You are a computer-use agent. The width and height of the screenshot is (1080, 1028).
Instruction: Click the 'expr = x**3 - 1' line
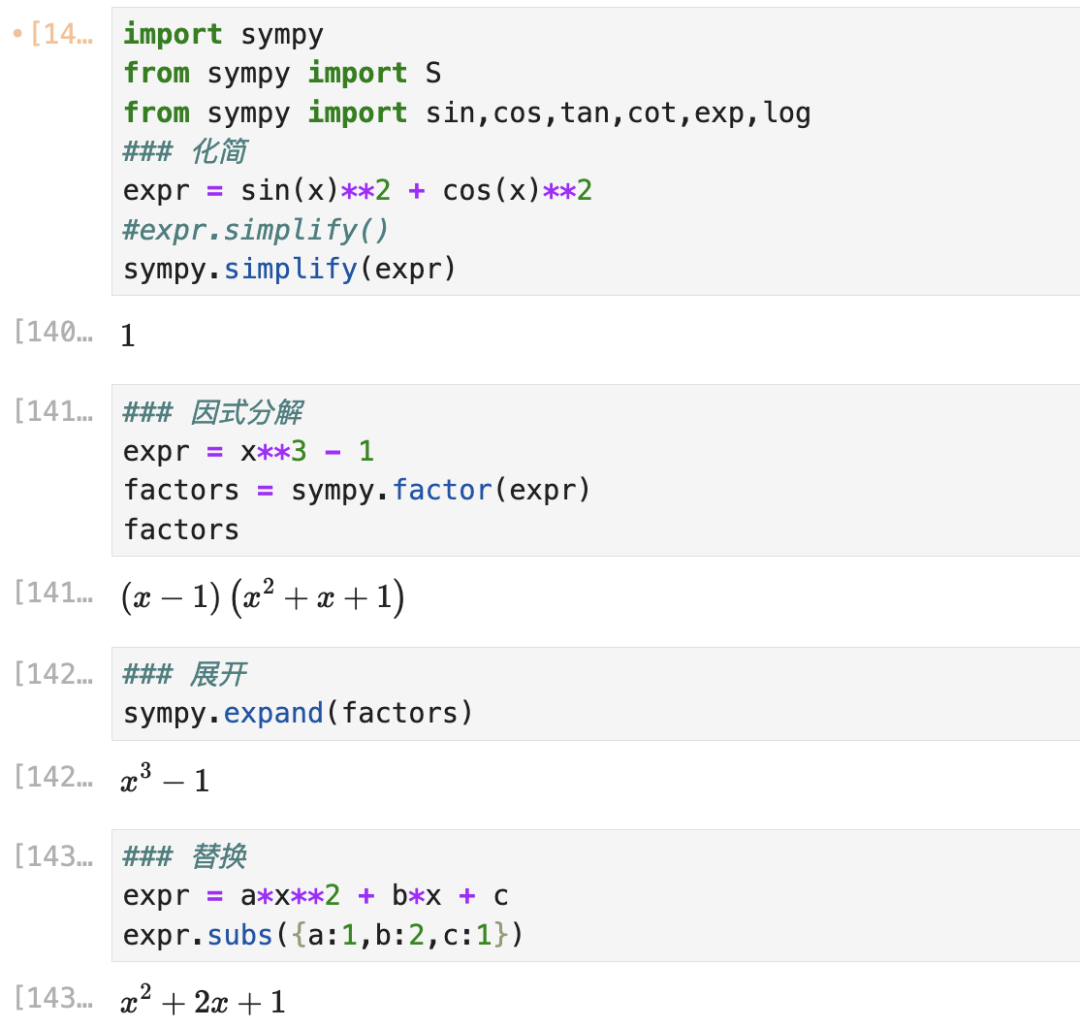[x=248, y=451]
